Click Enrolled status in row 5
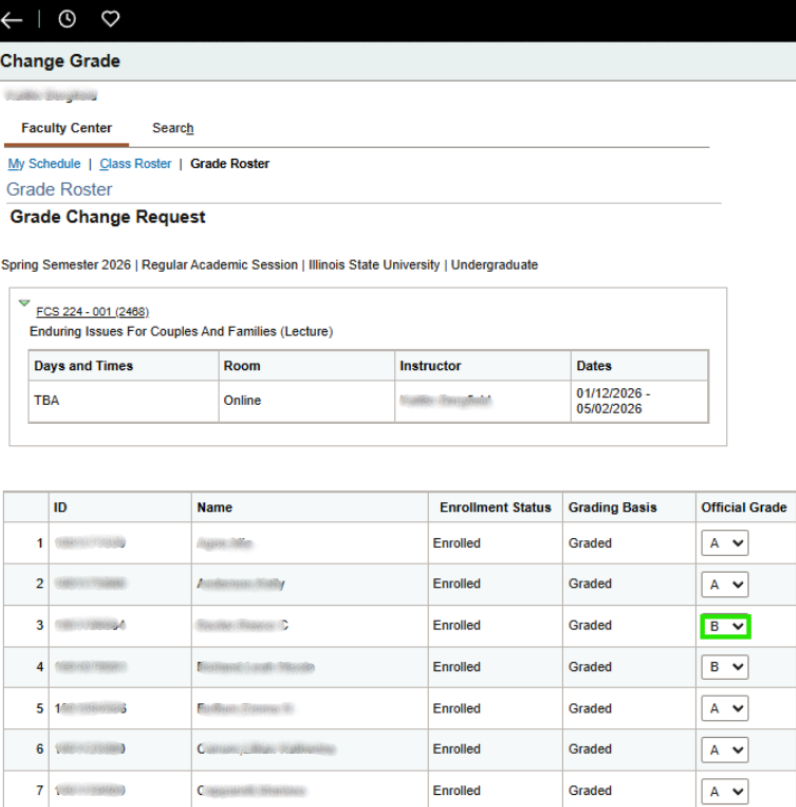This screenshot has height=807, width=796. point(456,709)
